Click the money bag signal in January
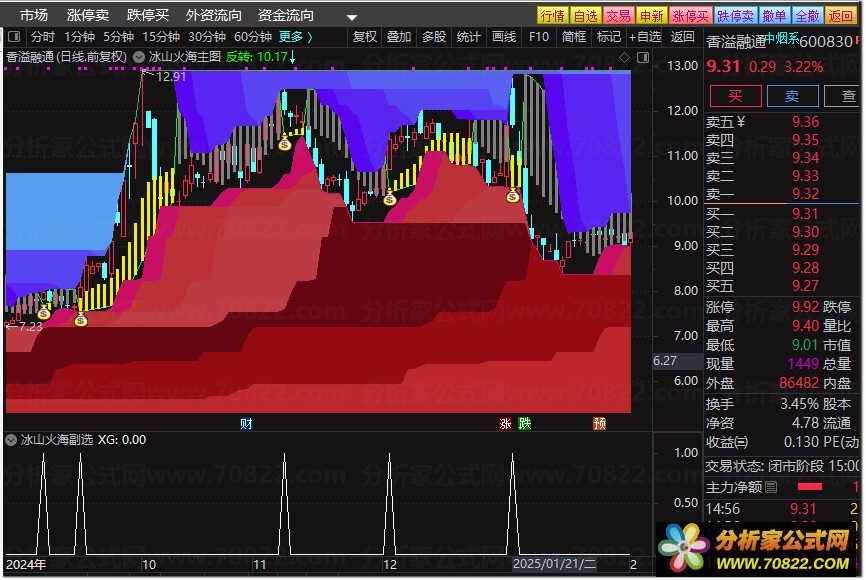866x580 pixels. [513, 195]
